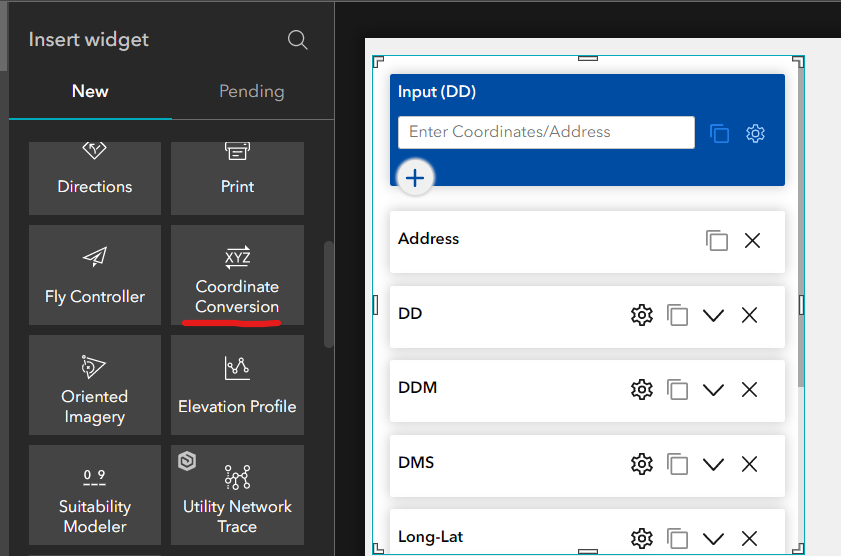Screen dimensions: 841x556
Task: Expand the DD output row
Action: point(713,315)
